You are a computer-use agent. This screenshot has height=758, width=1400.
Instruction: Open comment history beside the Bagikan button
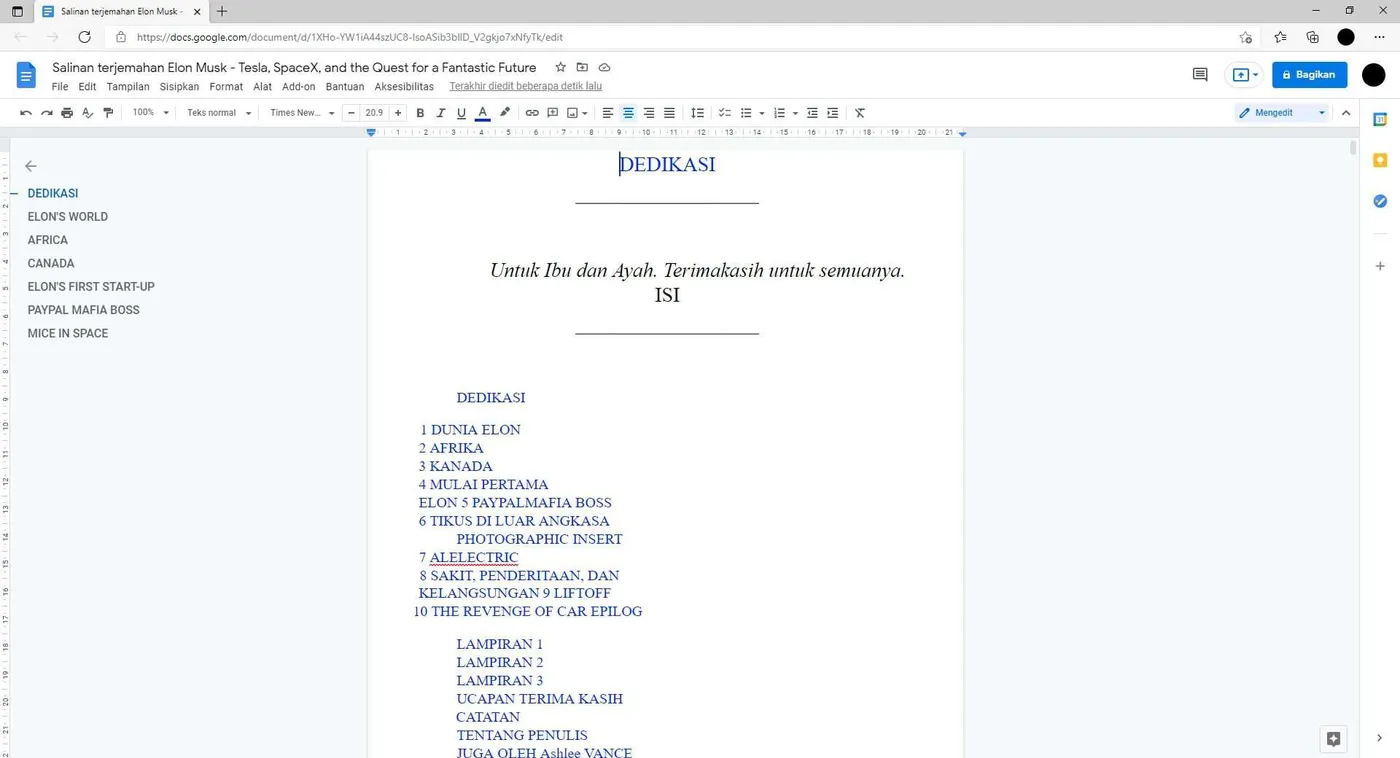point(1200,75)
